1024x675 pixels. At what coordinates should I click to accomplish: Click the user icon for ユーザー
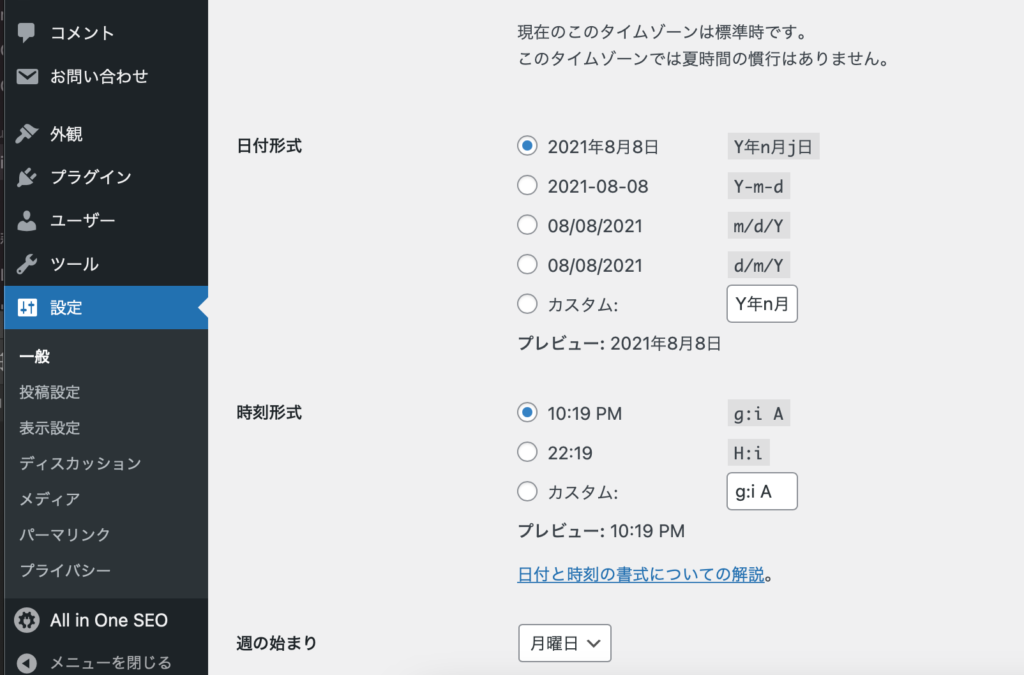[x=27, y=221]
